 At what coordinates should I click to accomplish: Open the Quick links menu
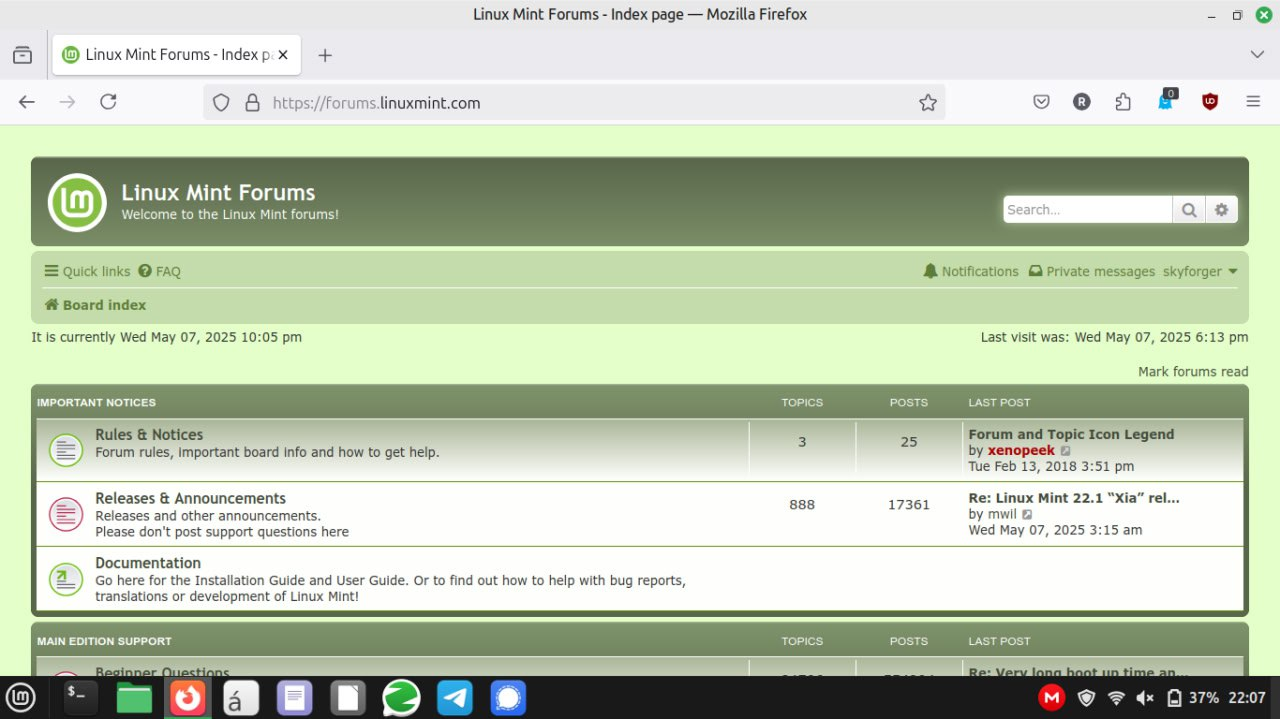(x=87, y=271)
